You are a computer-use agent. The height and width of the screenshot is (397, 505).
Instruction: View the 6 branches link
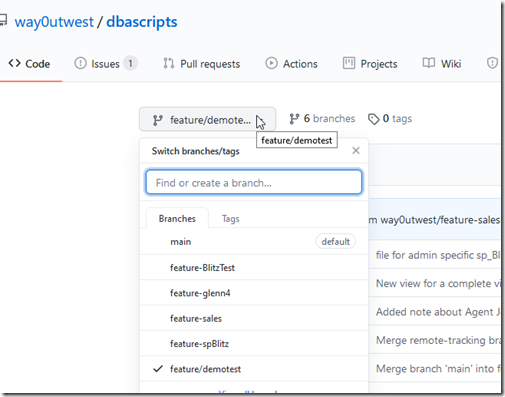(322, 119)
